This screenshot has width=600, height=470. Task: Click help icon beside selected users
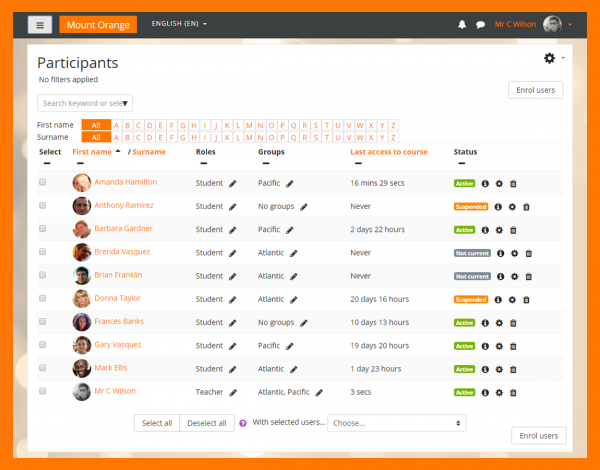[243, 423]
